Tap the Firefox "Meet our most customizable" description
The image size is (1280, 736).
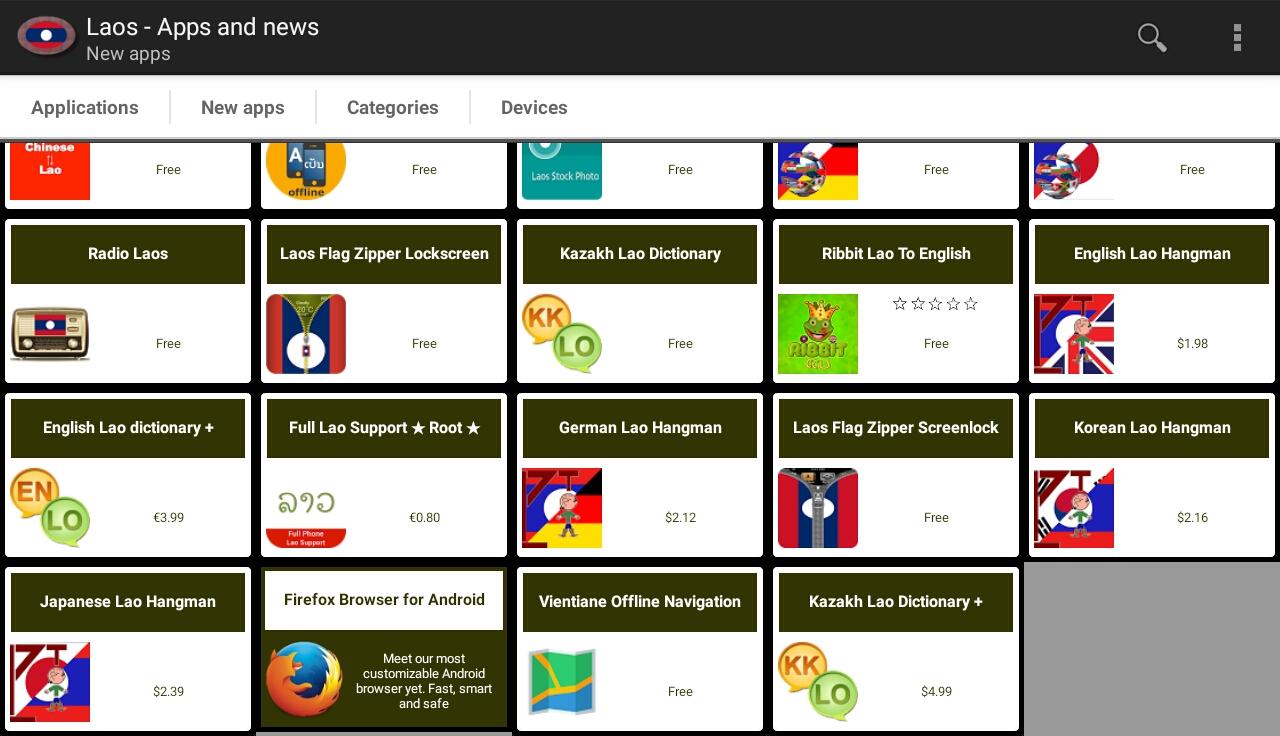coord(424,681)
